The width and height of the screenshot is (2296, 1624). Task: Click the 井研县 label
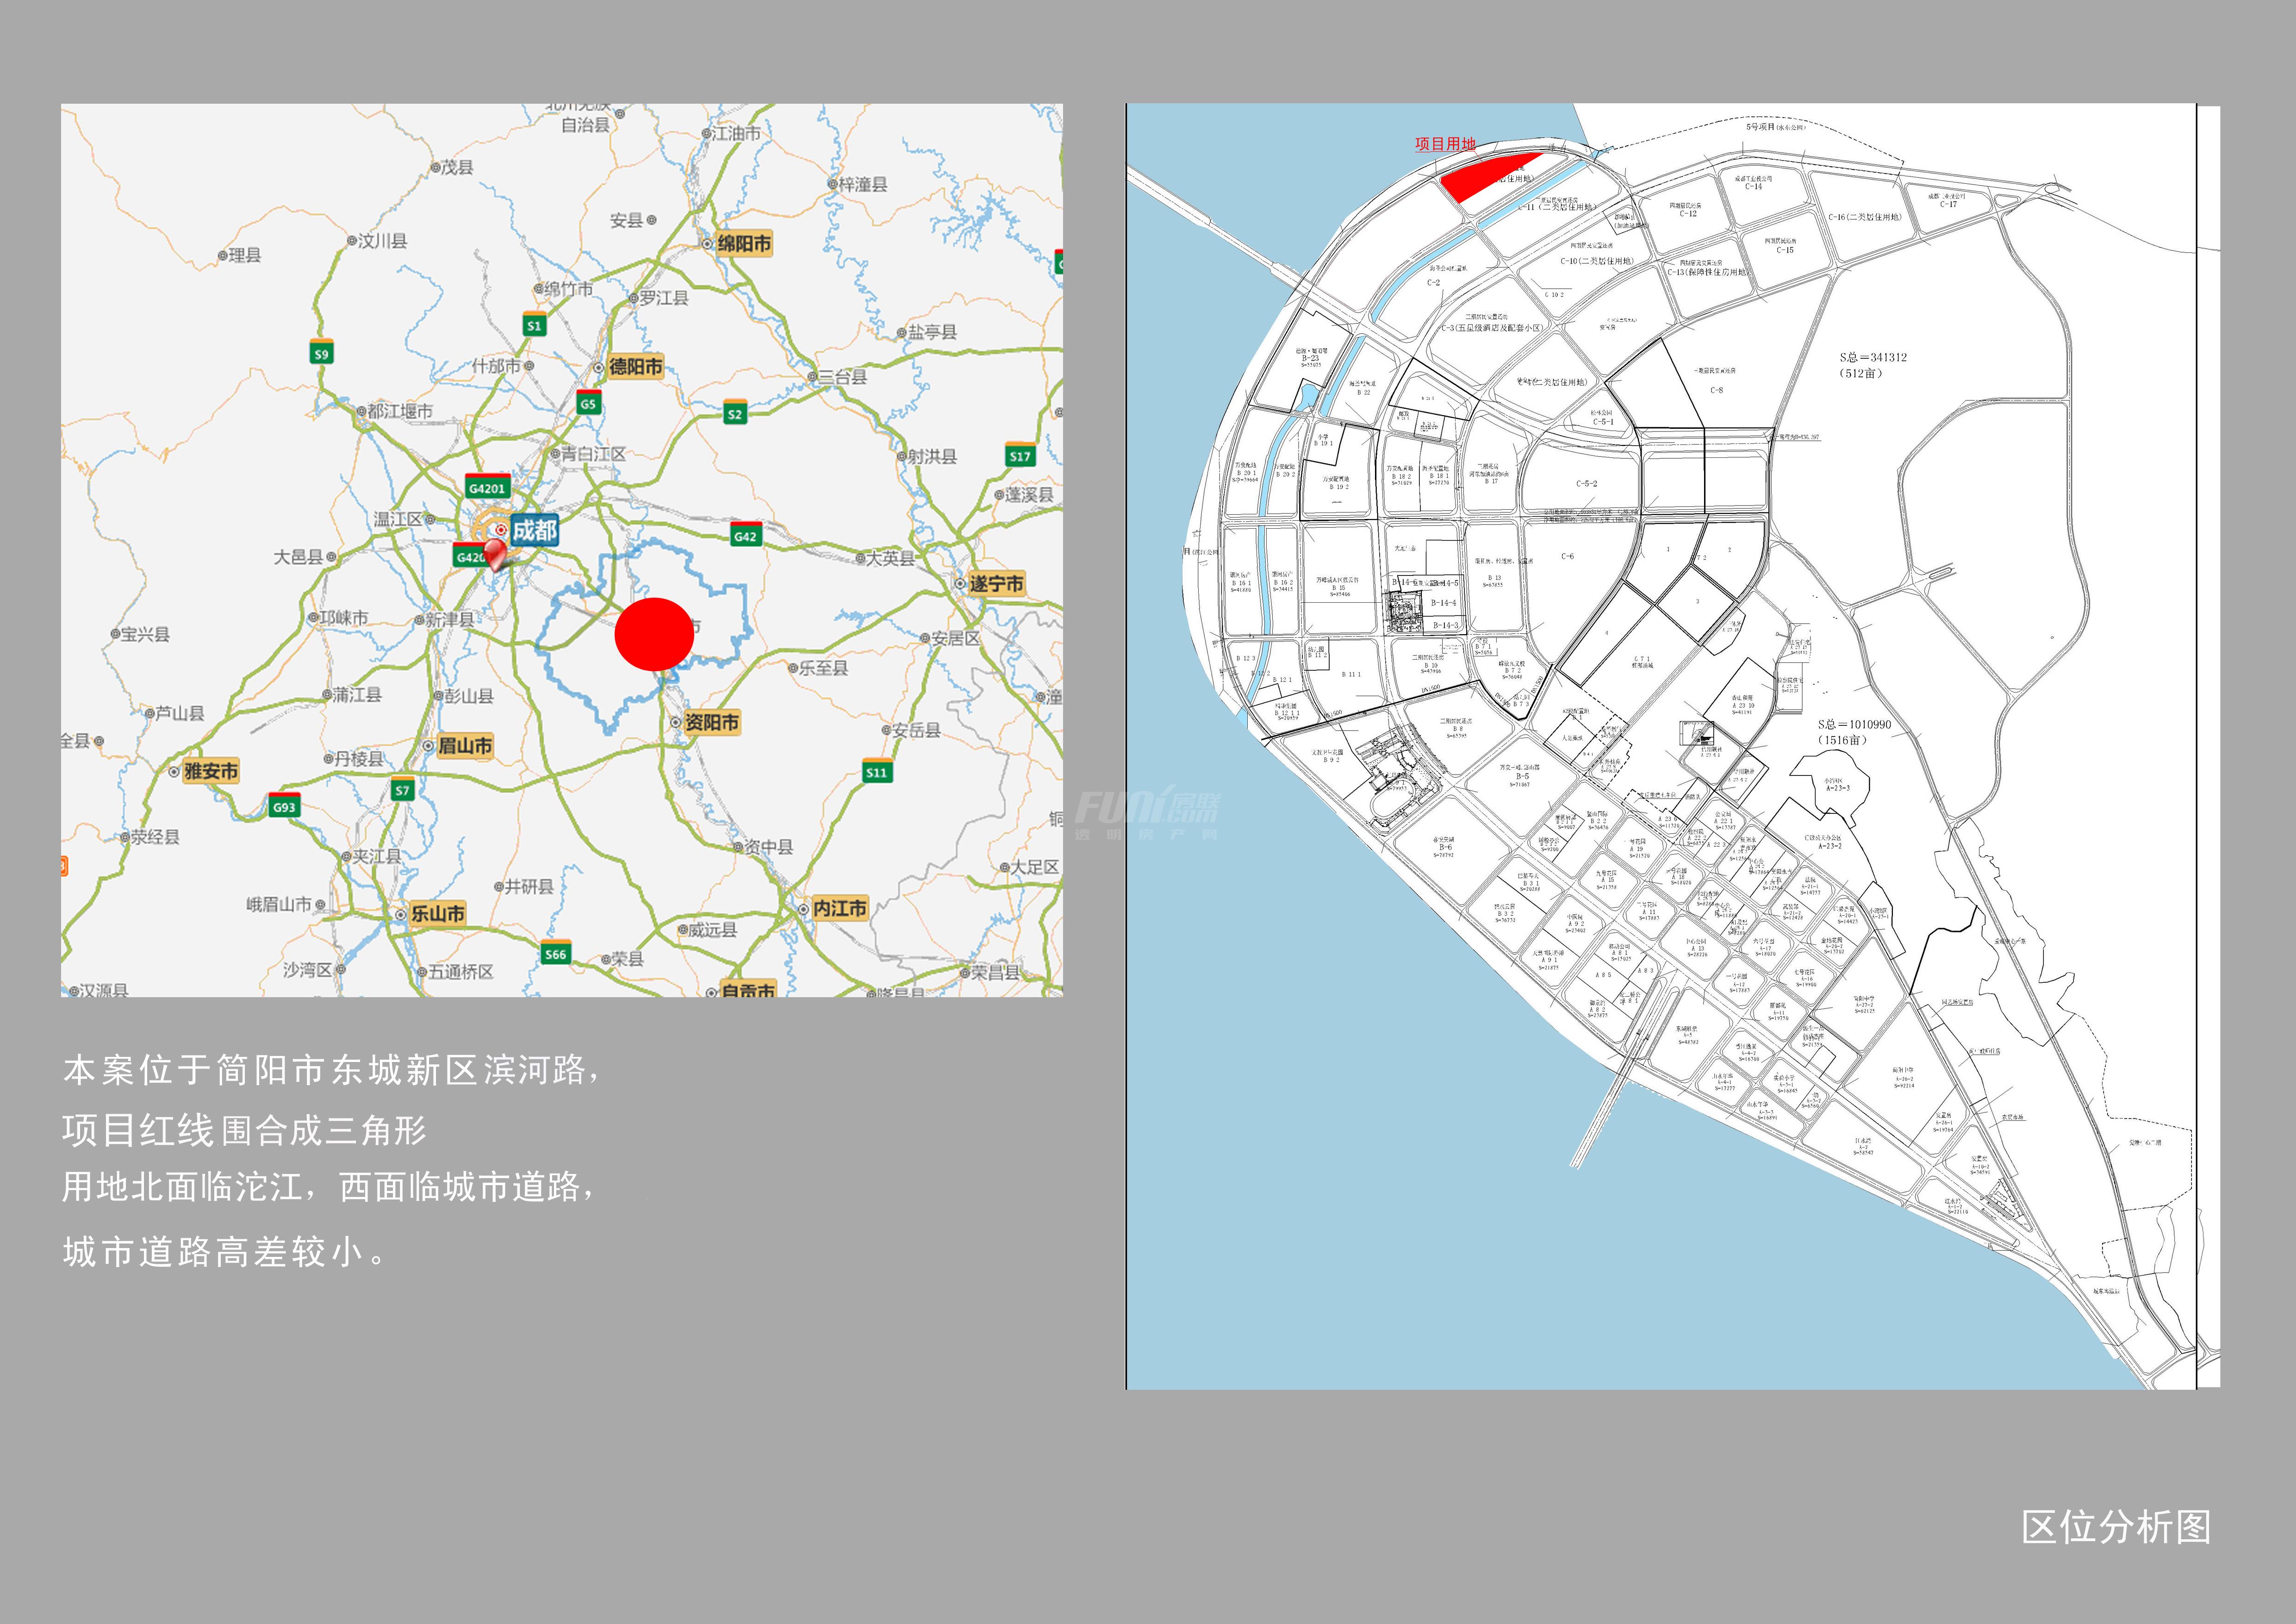(x=529, y=886)
